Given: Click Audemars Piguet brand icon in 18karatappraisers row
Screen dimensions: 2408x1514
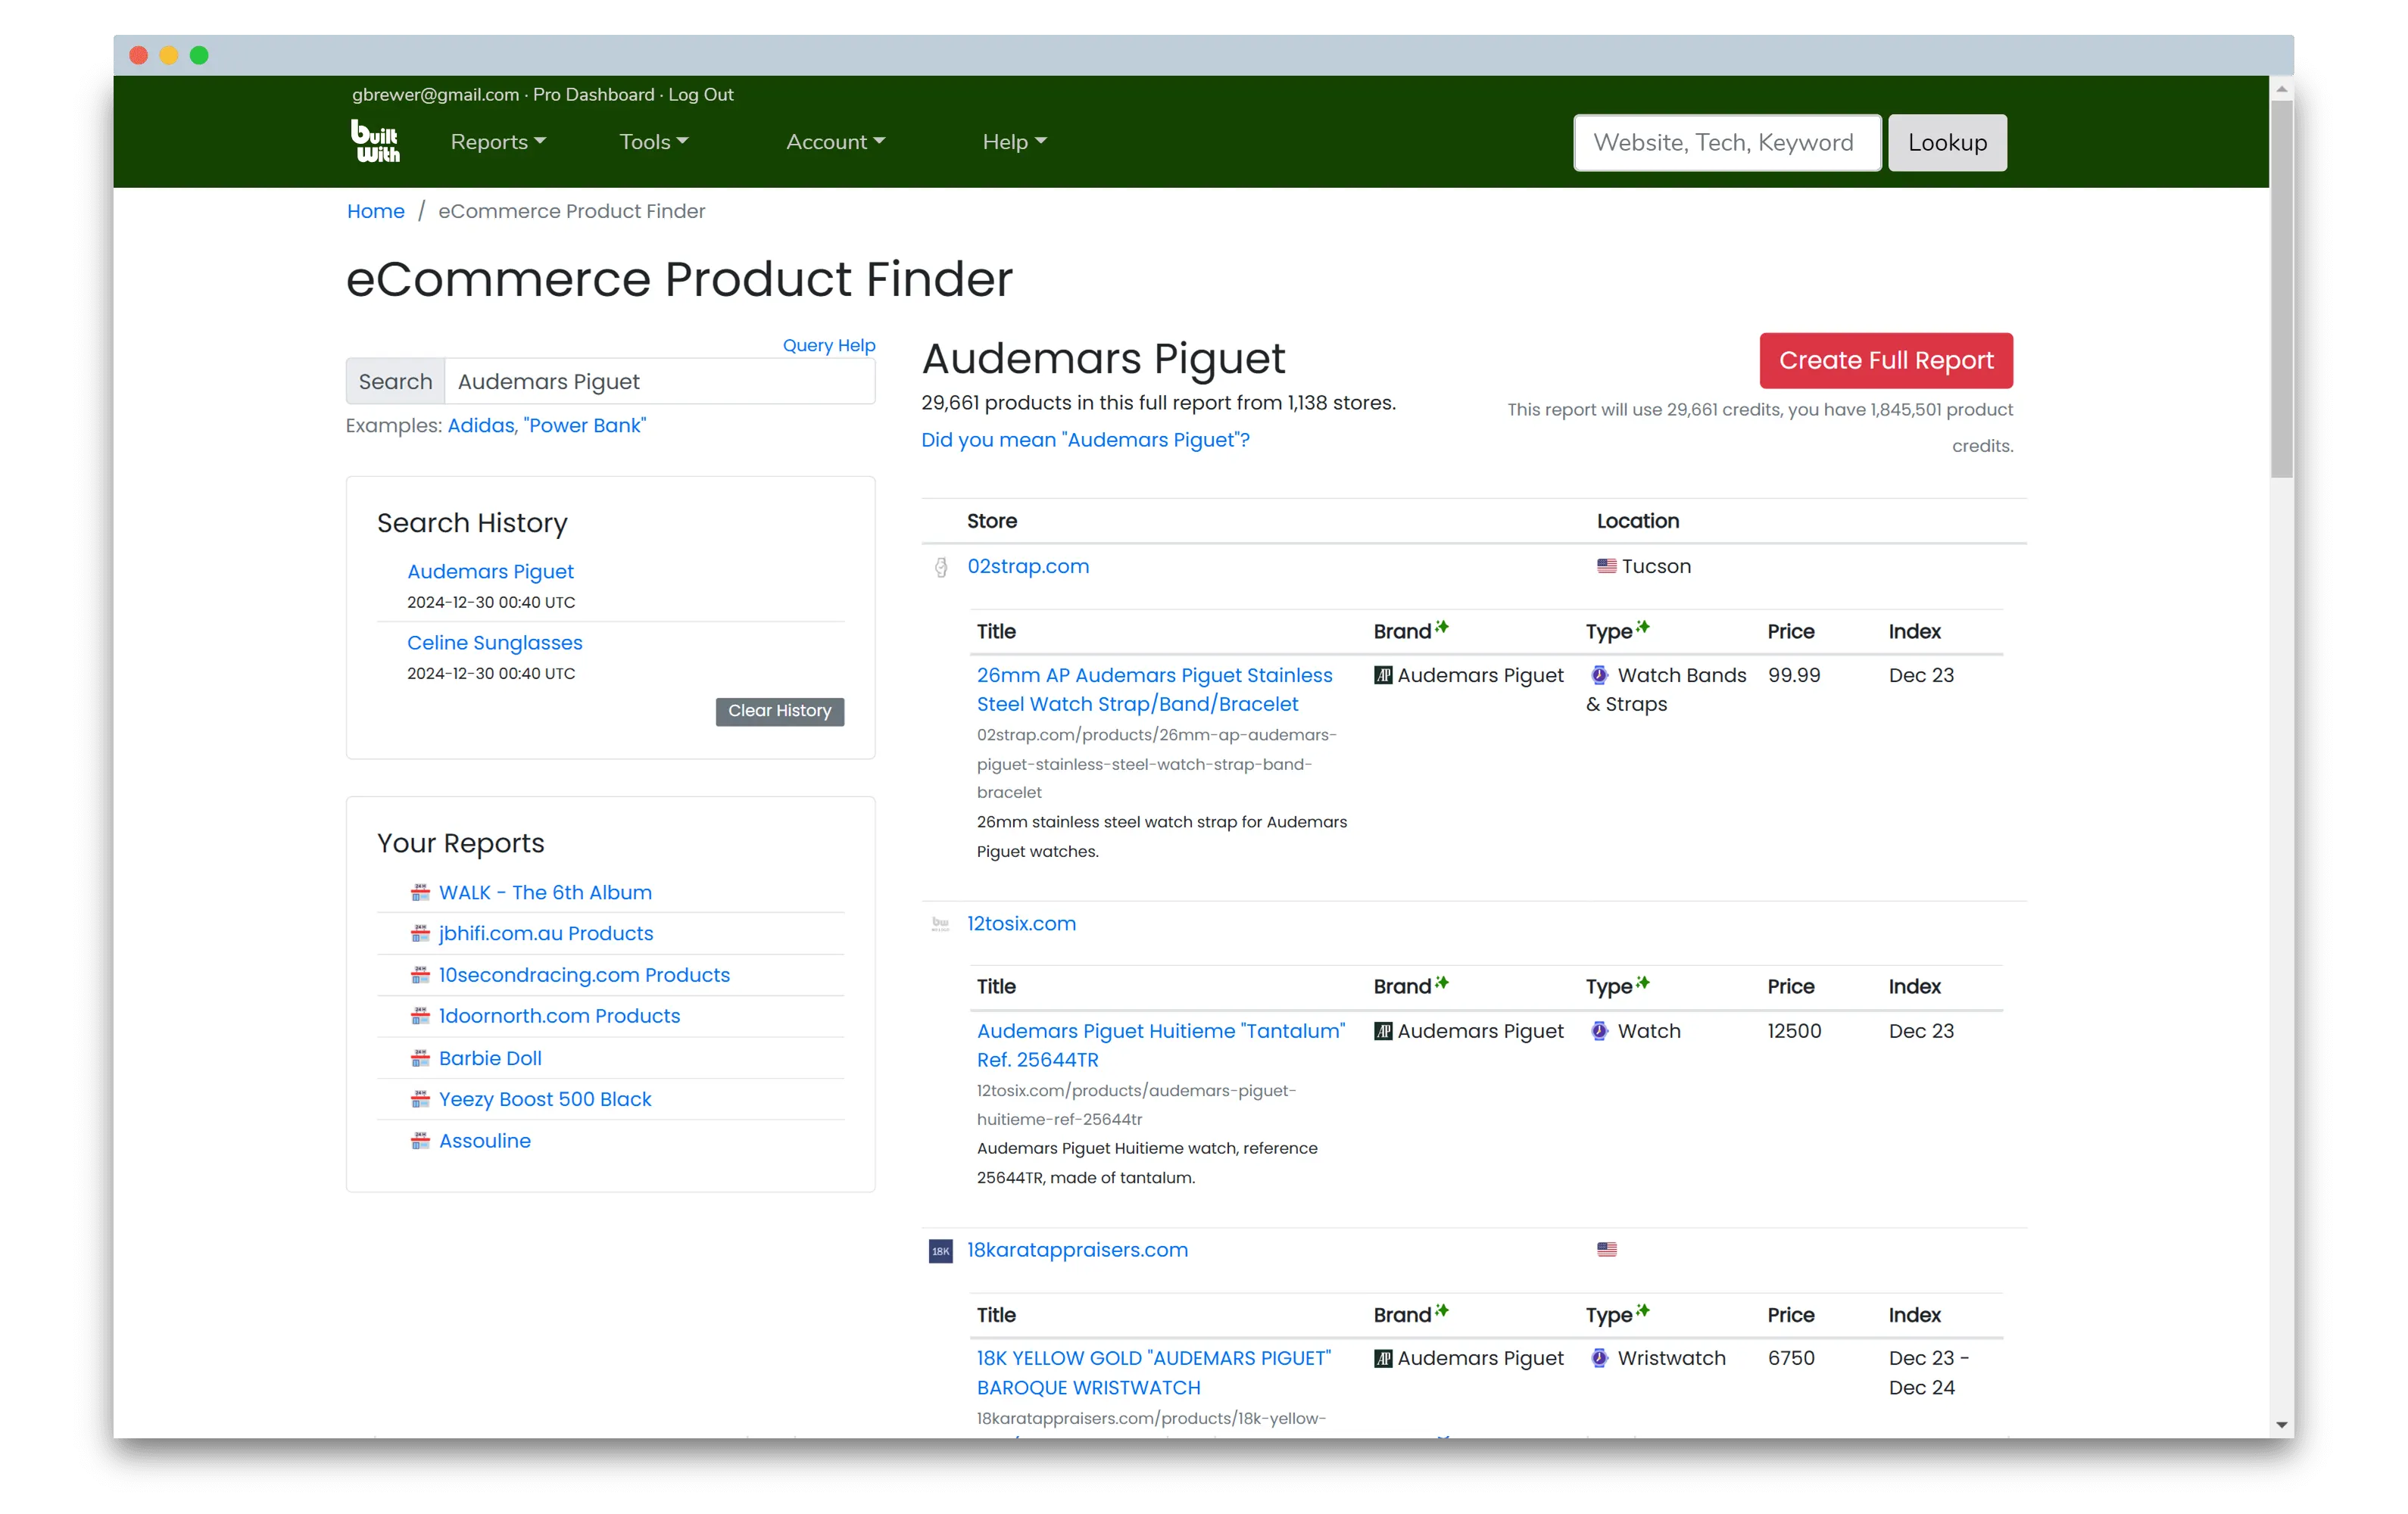Looking at the screenshot, I should 1383,1358.
